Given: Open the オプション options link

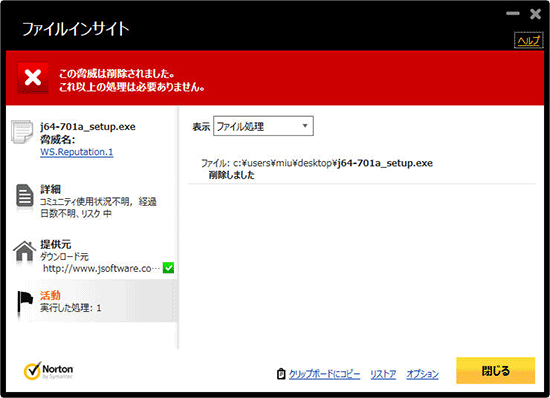Looking at the screenshot, I should (422, 374).
